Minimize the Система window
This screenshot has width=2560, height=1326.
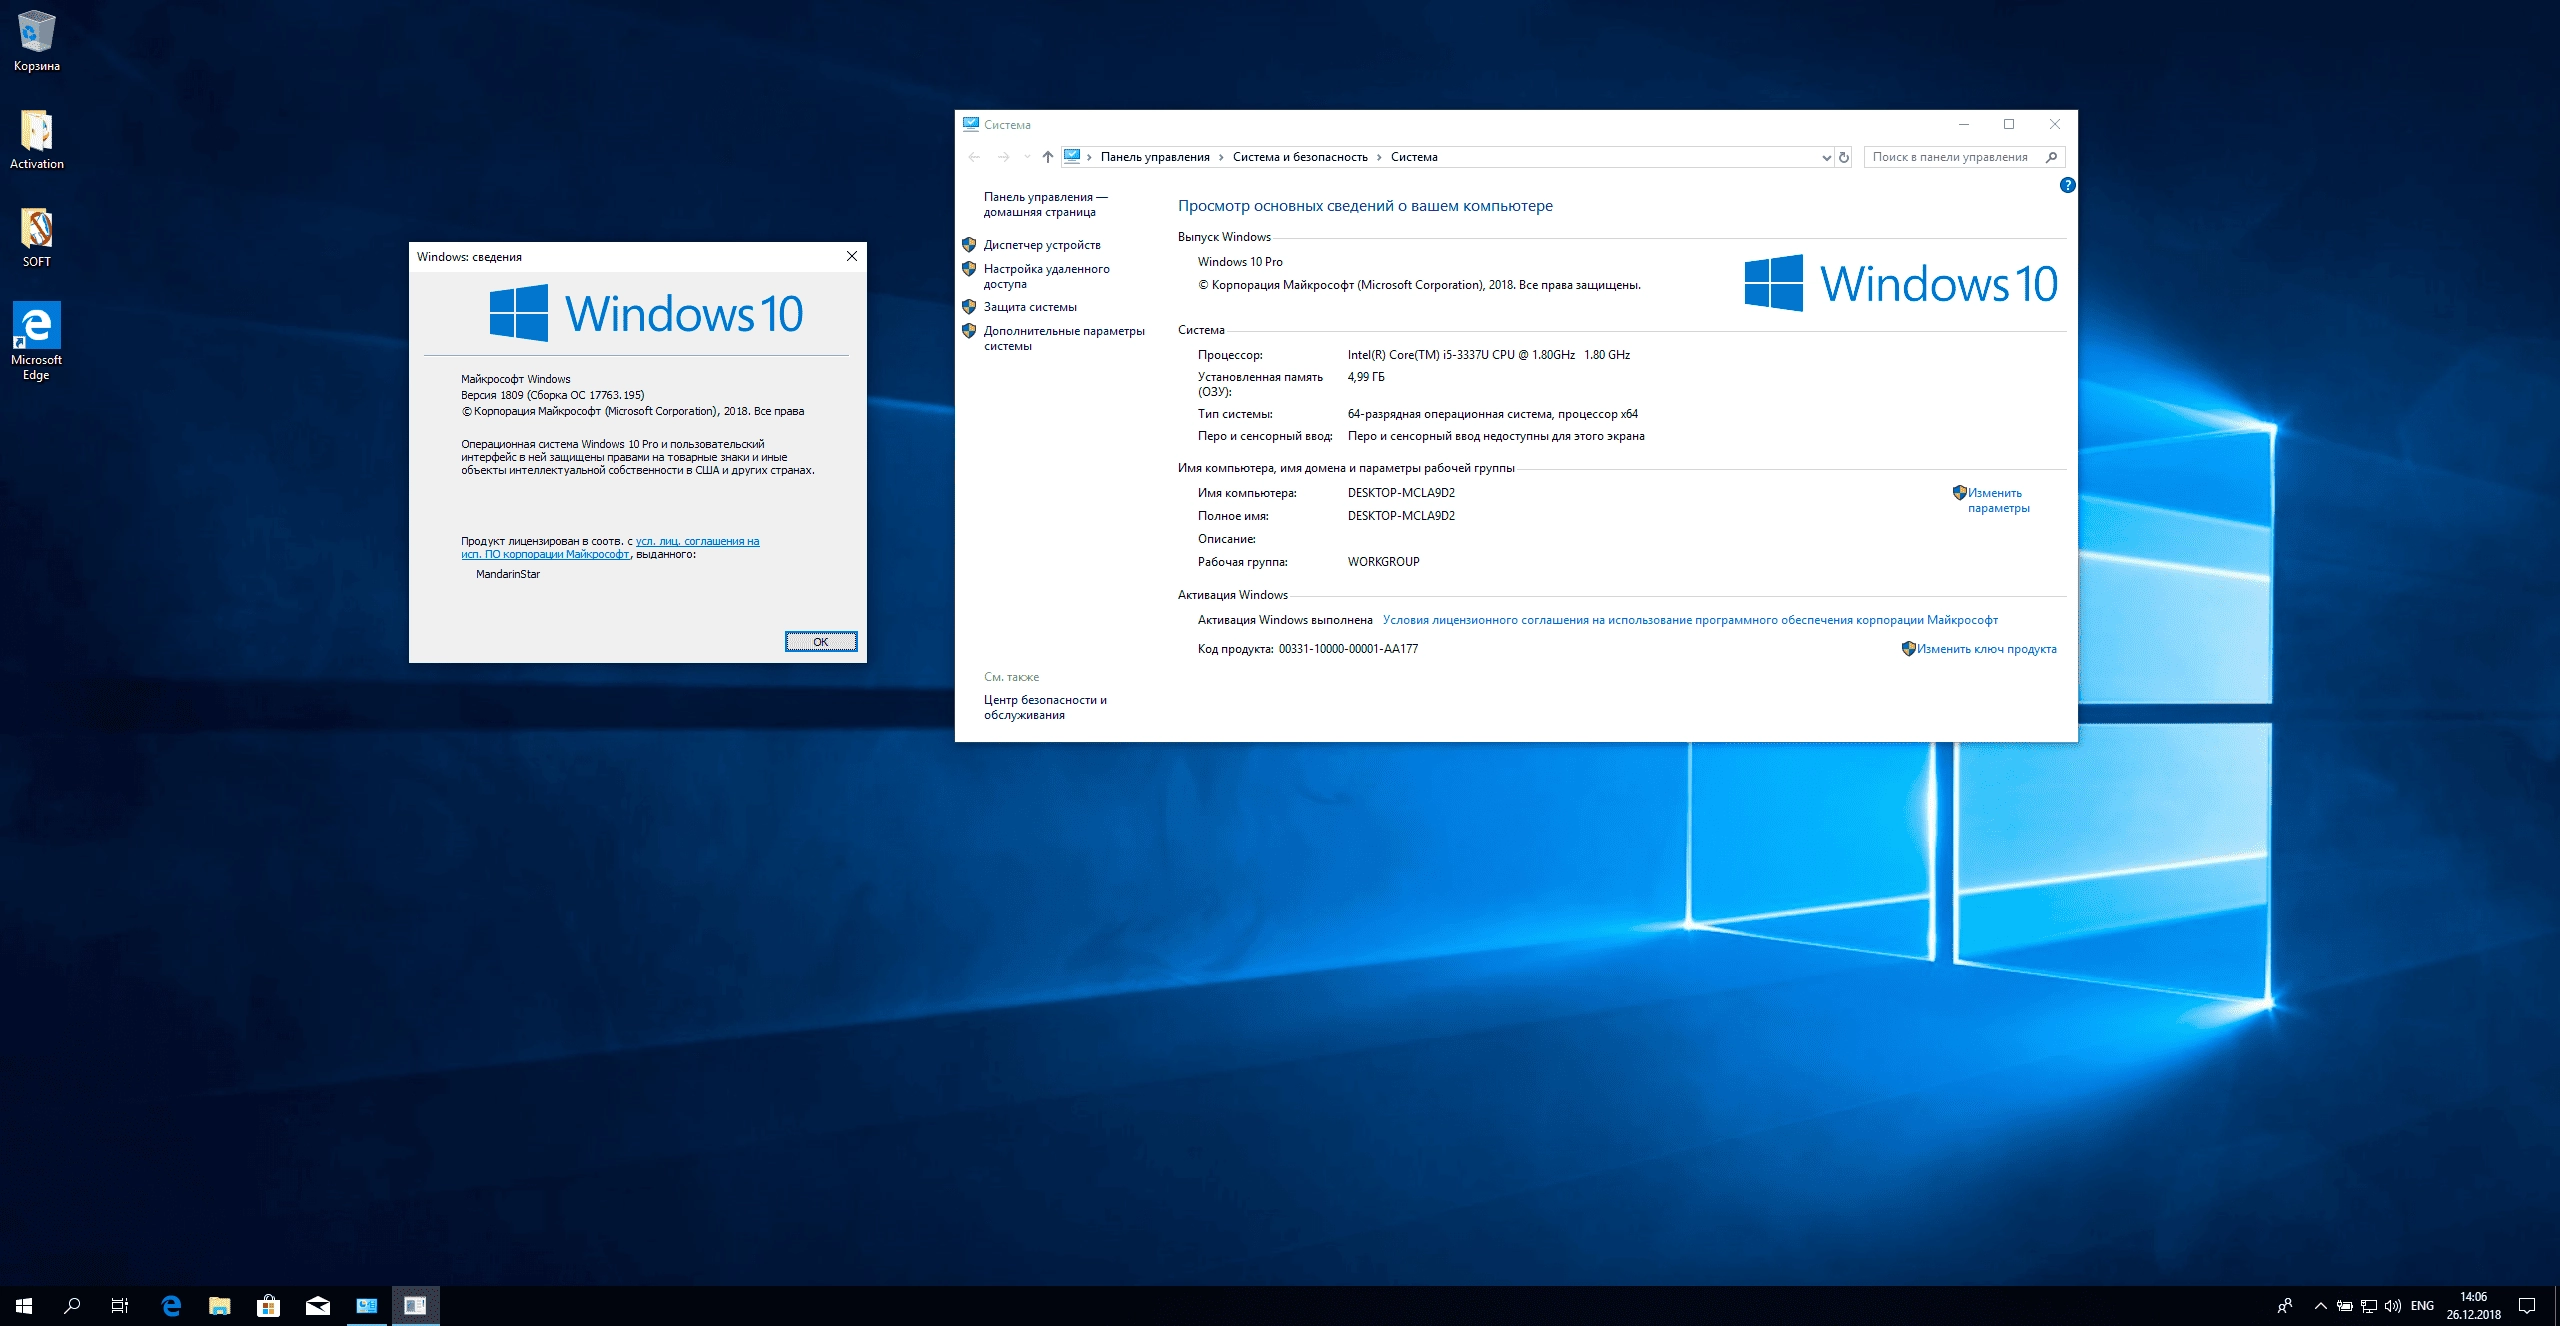[1963, 125]
